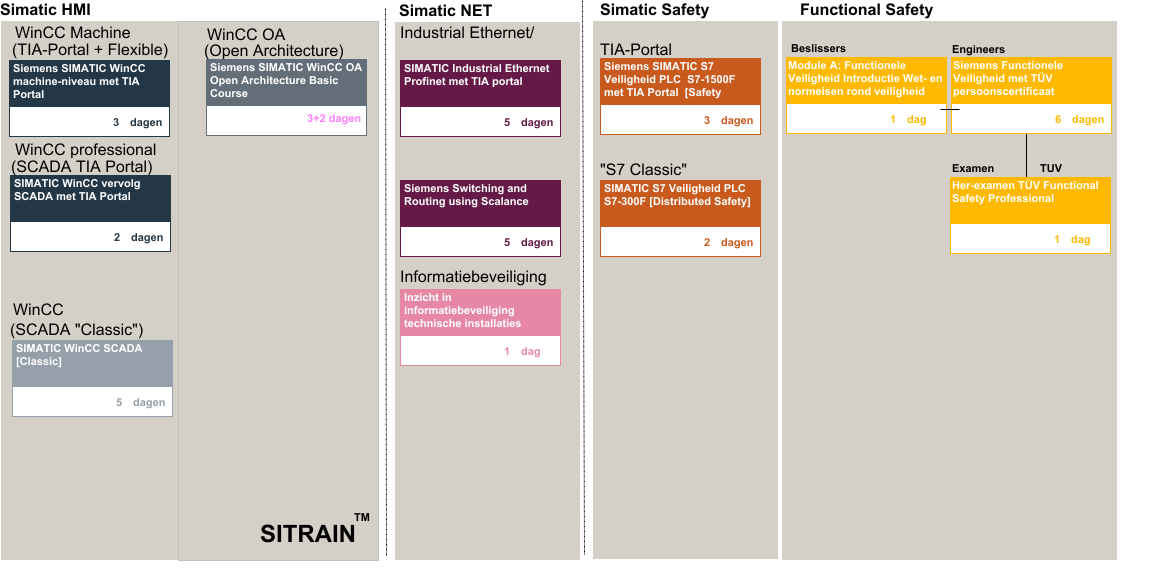Viewport: 1158px width, 580px height.
Task: Click the WinCC OA Open Architecture Basic Course
Action: click(x=286, y=81)
